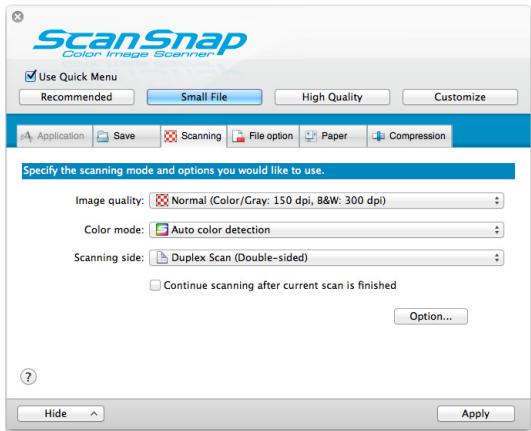Choose the Recommended profile button

[77, 97]
